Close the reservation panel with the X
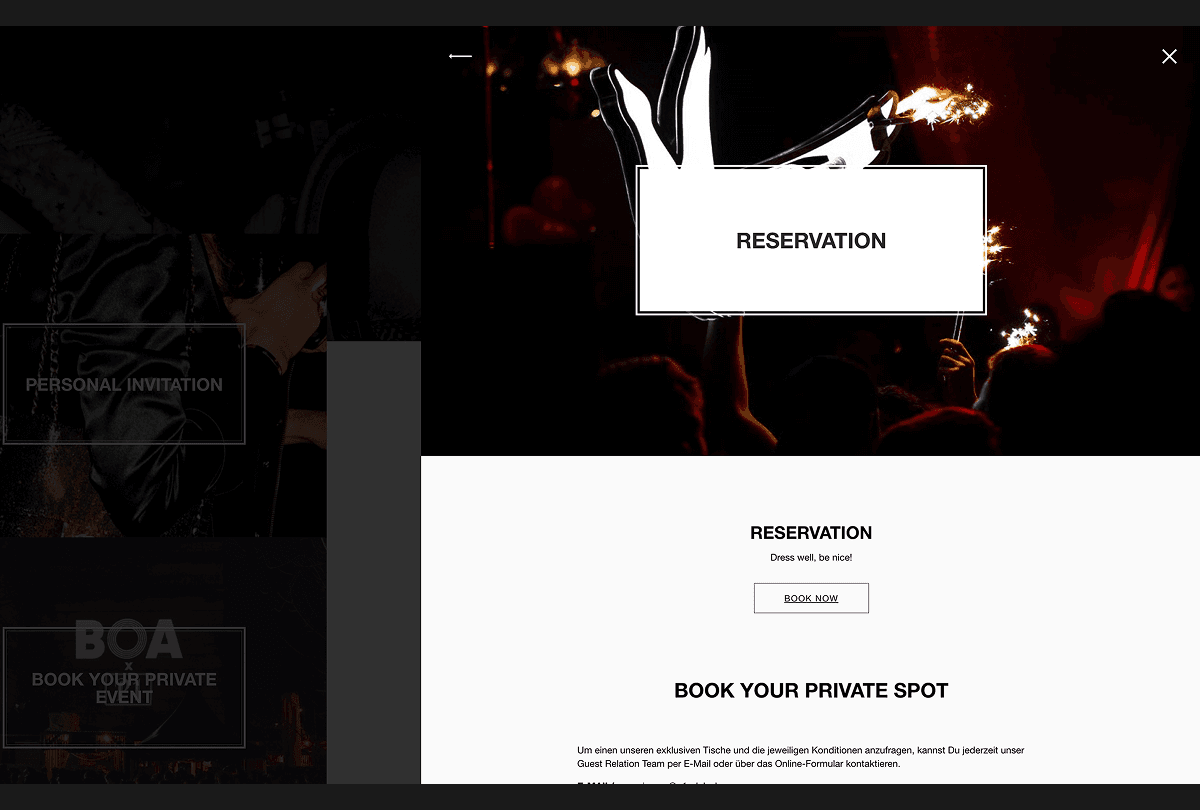 1169,56
